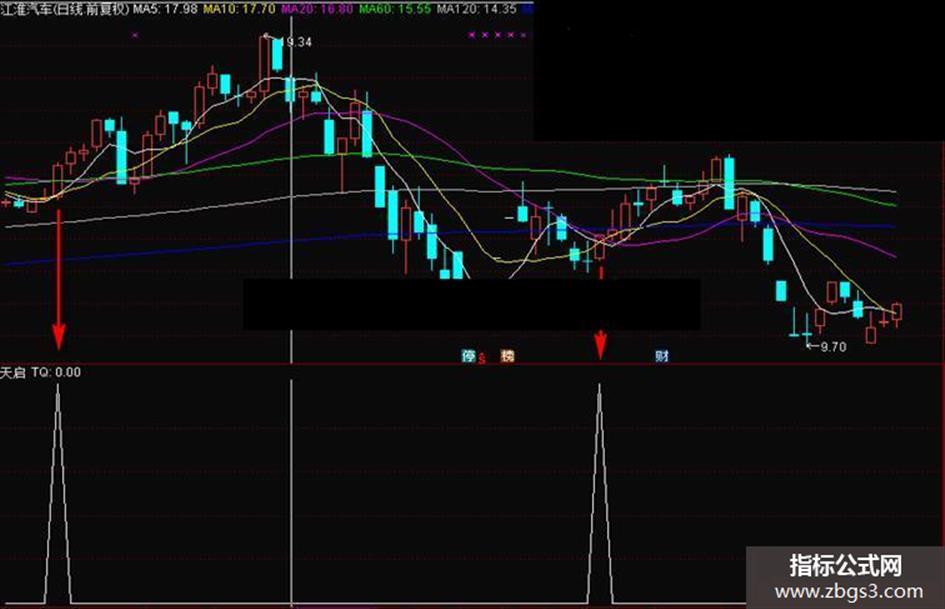Click the 天启 TQ indicator label

pyautogui.click(x=40, y=373)
